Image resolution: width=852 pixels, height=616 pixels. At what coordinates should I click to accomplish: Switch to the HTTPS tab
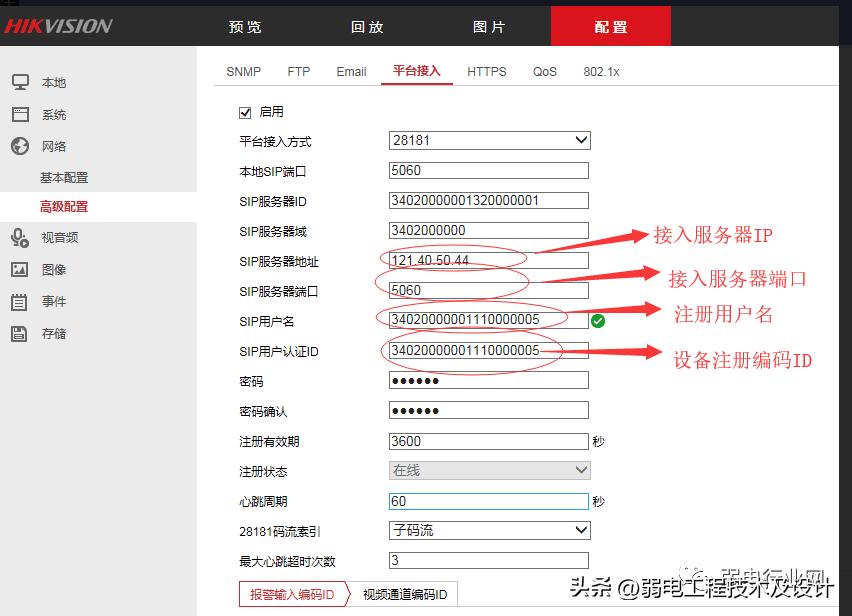click(487, 71)
